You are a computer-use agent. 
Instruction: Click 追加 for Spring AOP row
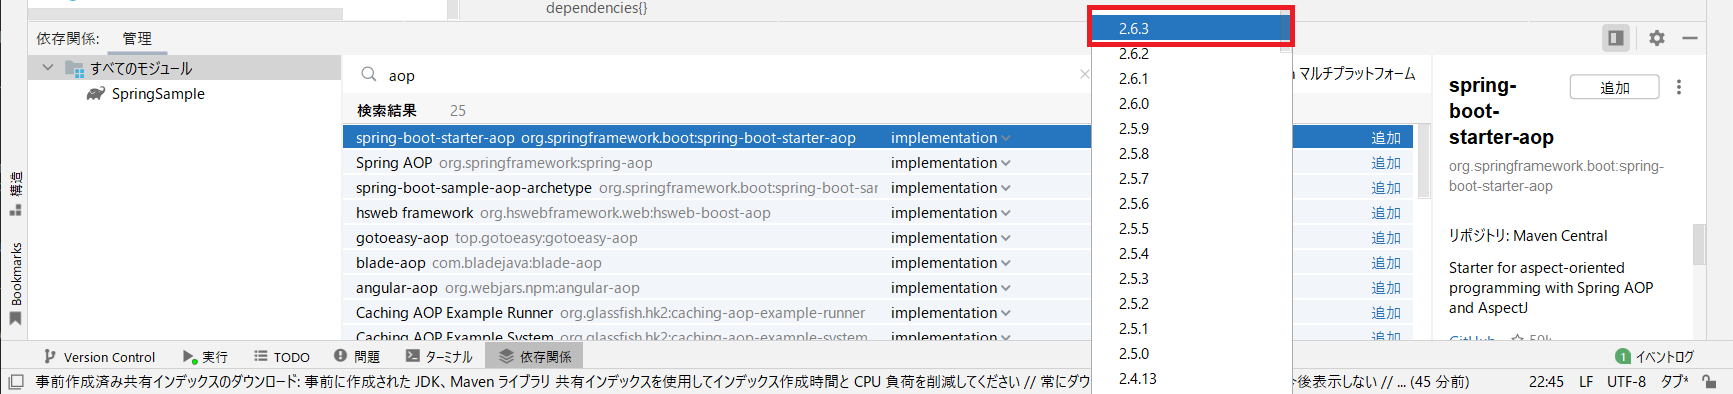click(x=1386, y=163)
